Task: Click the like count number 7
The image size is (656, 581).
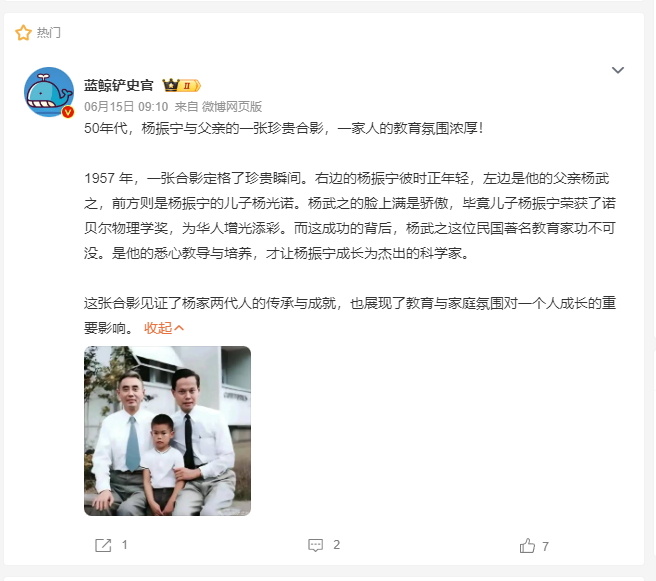Action: (x=545, y=546)
